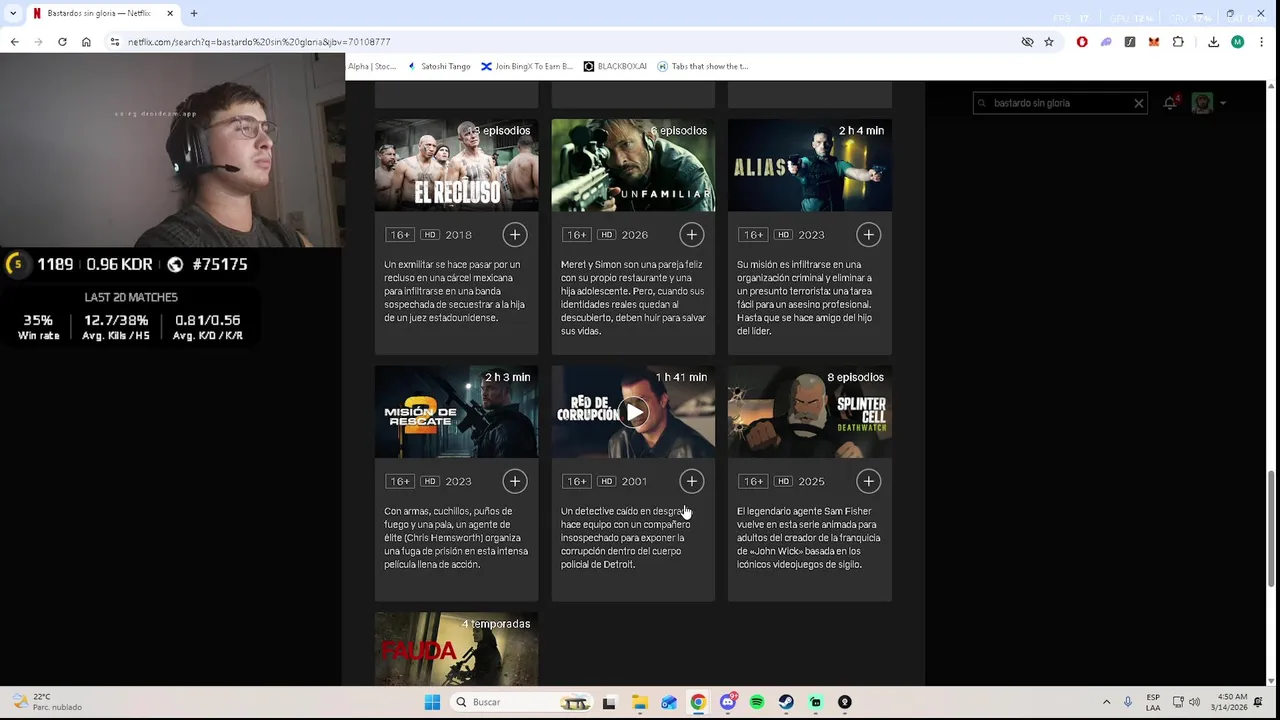The height and width of the screenshot is (720, 1280).
Task: Open Splinter Cell Deathwatch thumbnail
Action: (810, 412)
